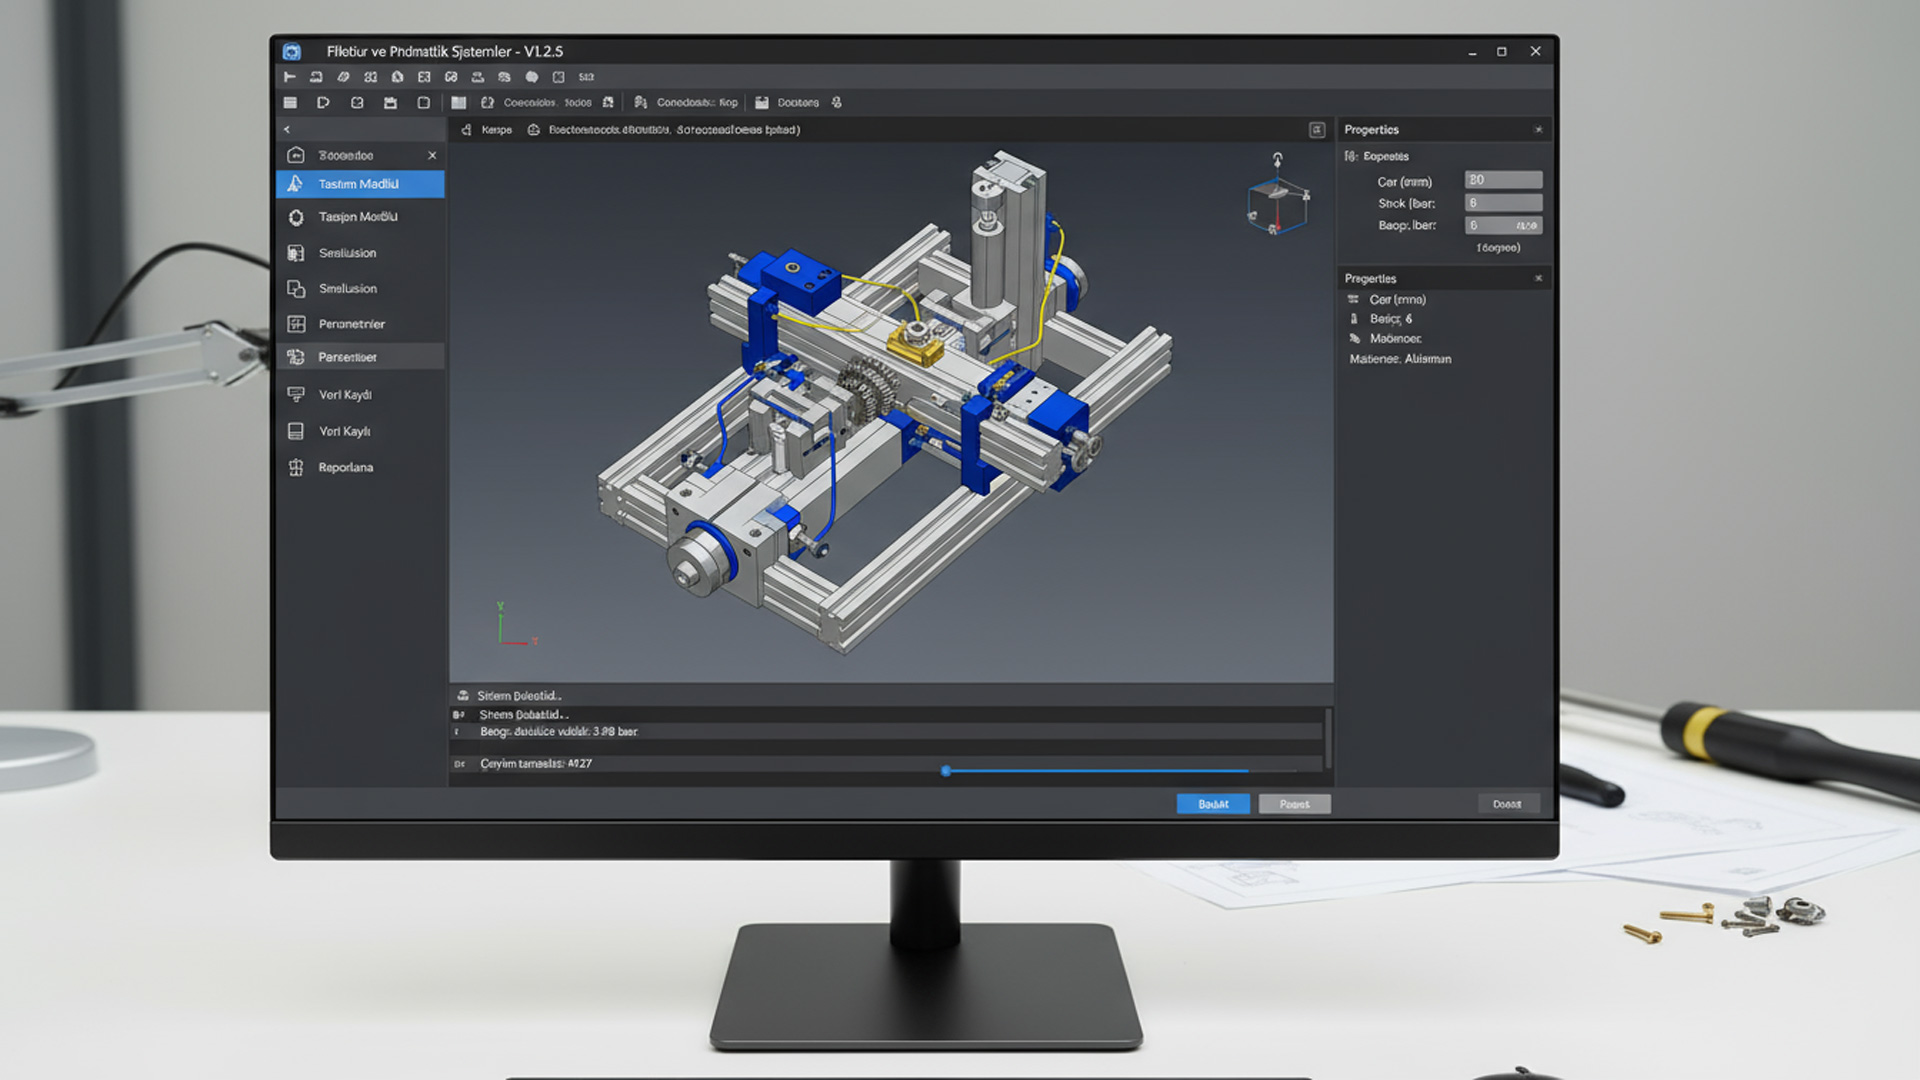Click the Reporlana sidebar icon
This screenshot has height=1080, width=1920.
(x=296, y=467)
